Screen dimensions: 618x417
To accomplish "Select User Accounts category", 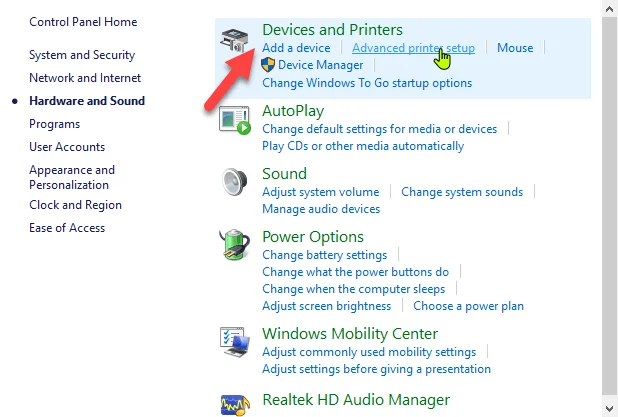I will (x=67, y=147).
